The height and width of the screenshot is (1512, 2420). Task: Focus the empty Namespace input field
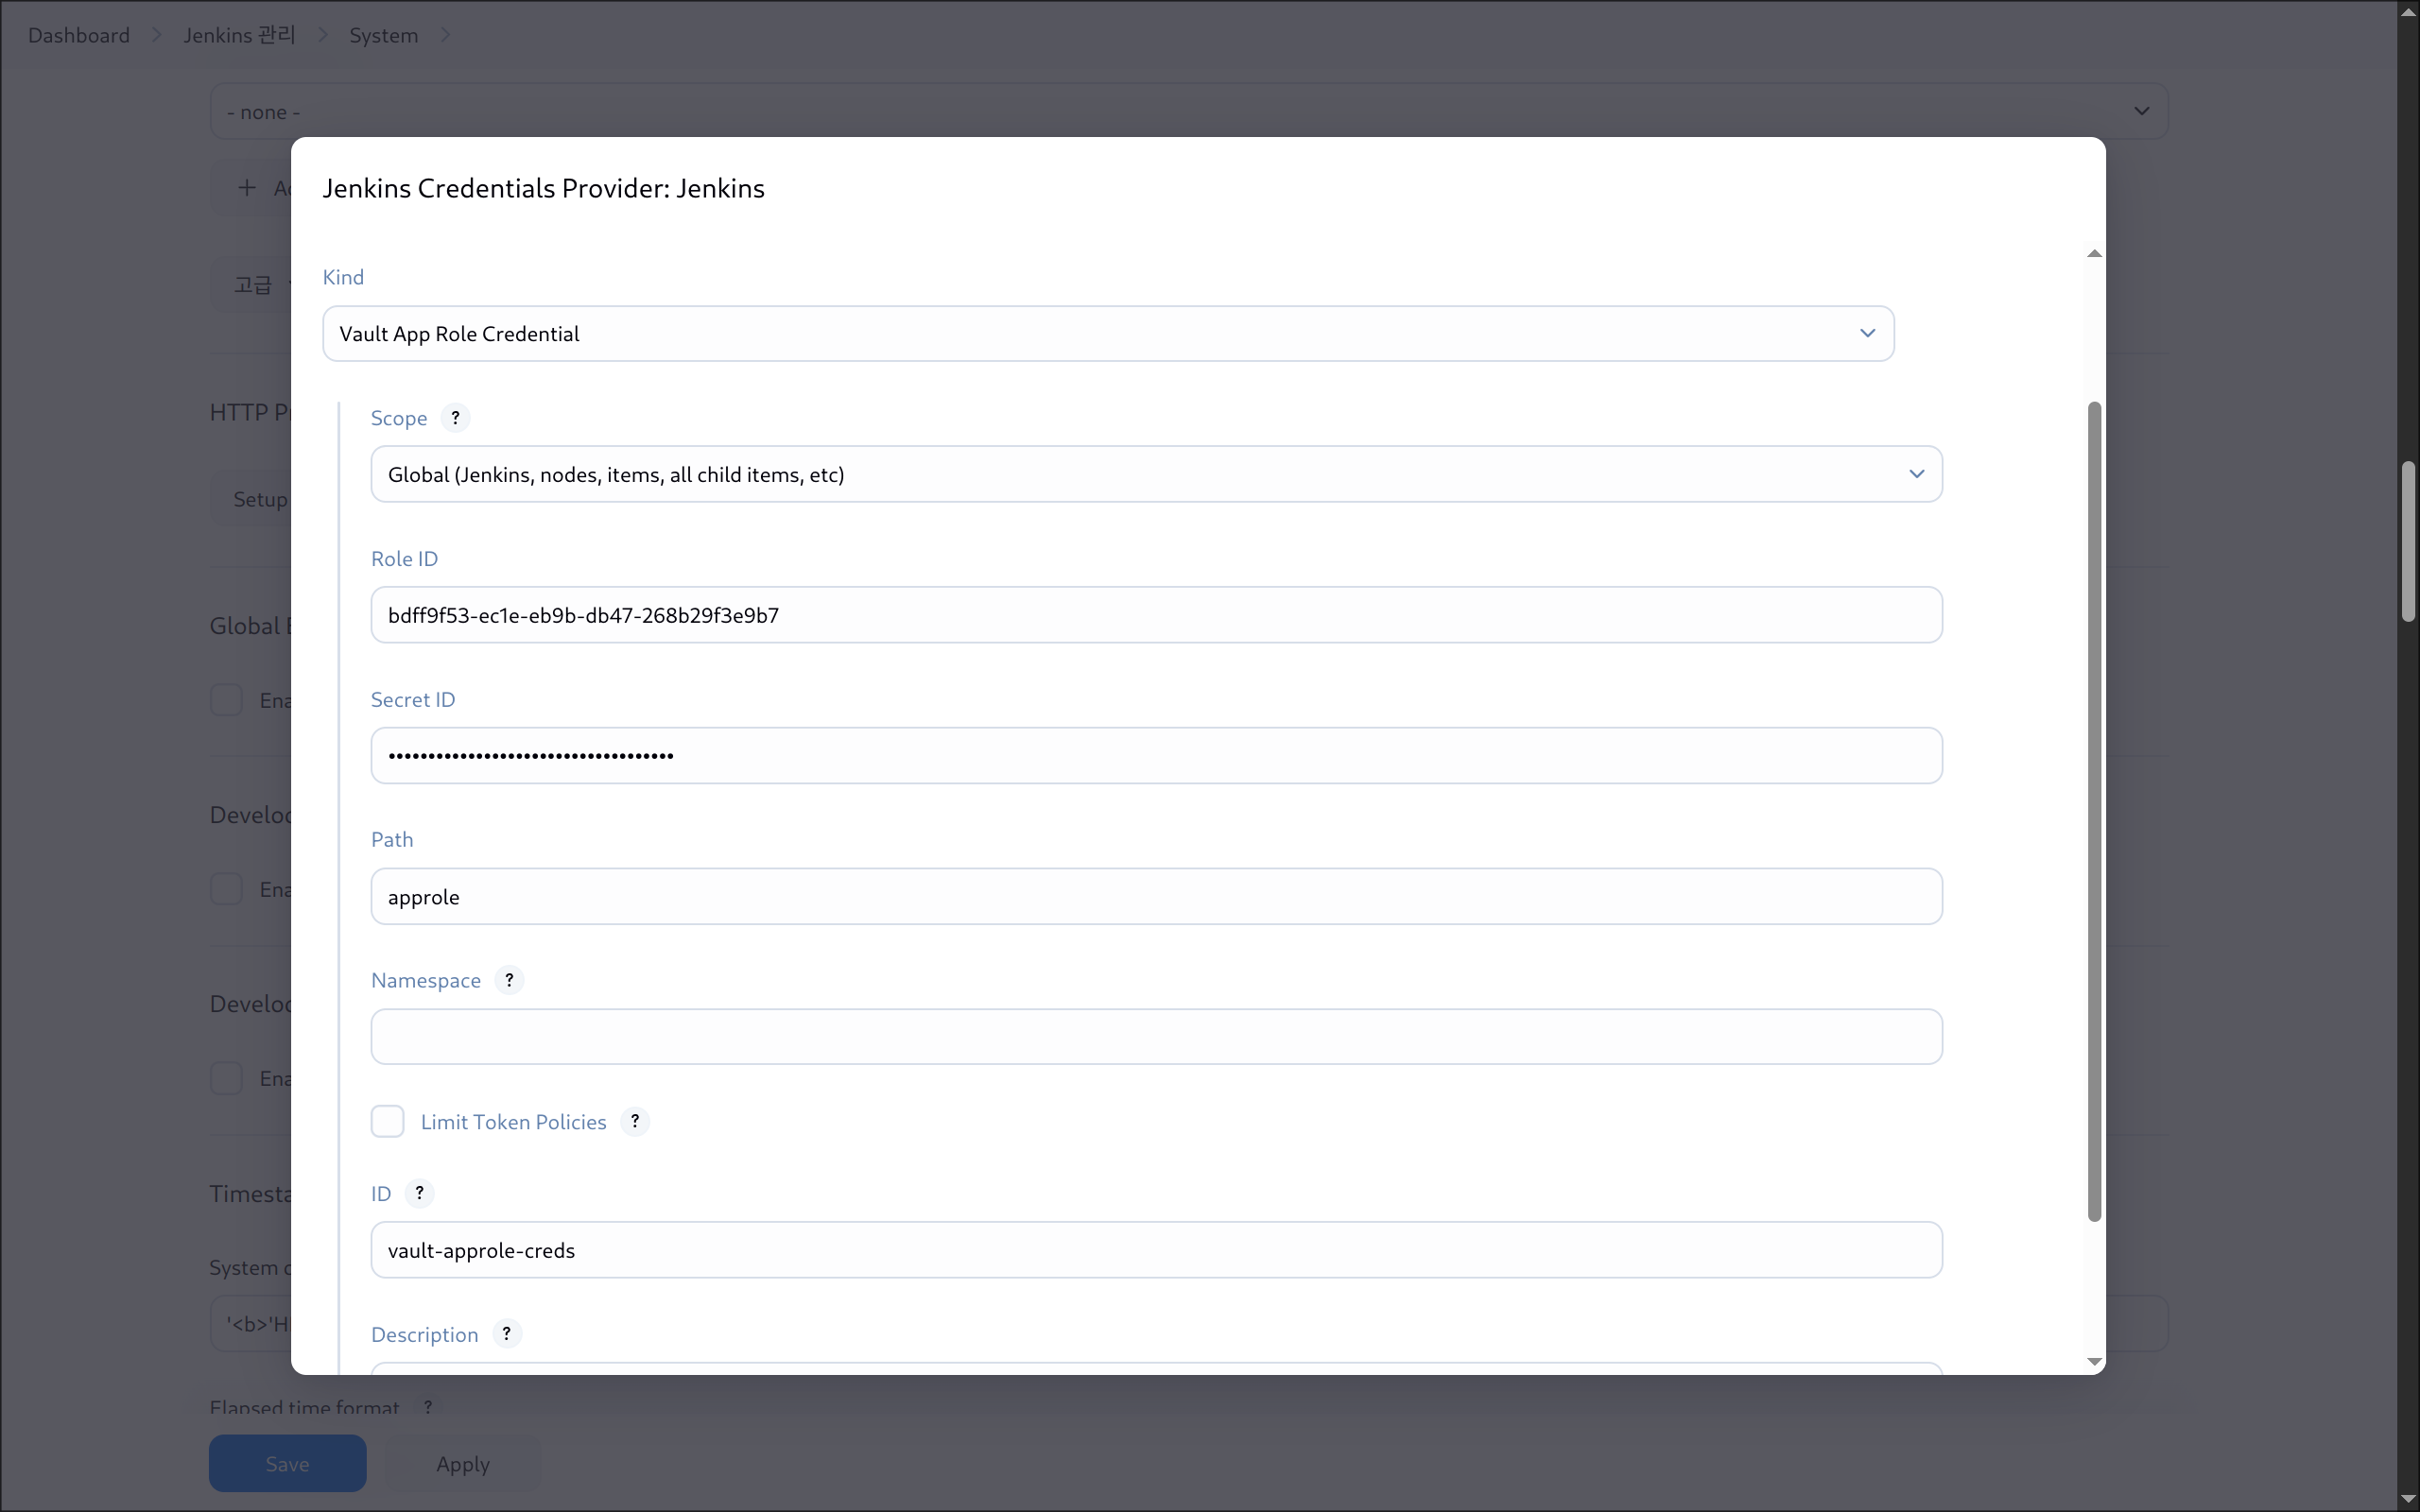pos(1156,1037)
